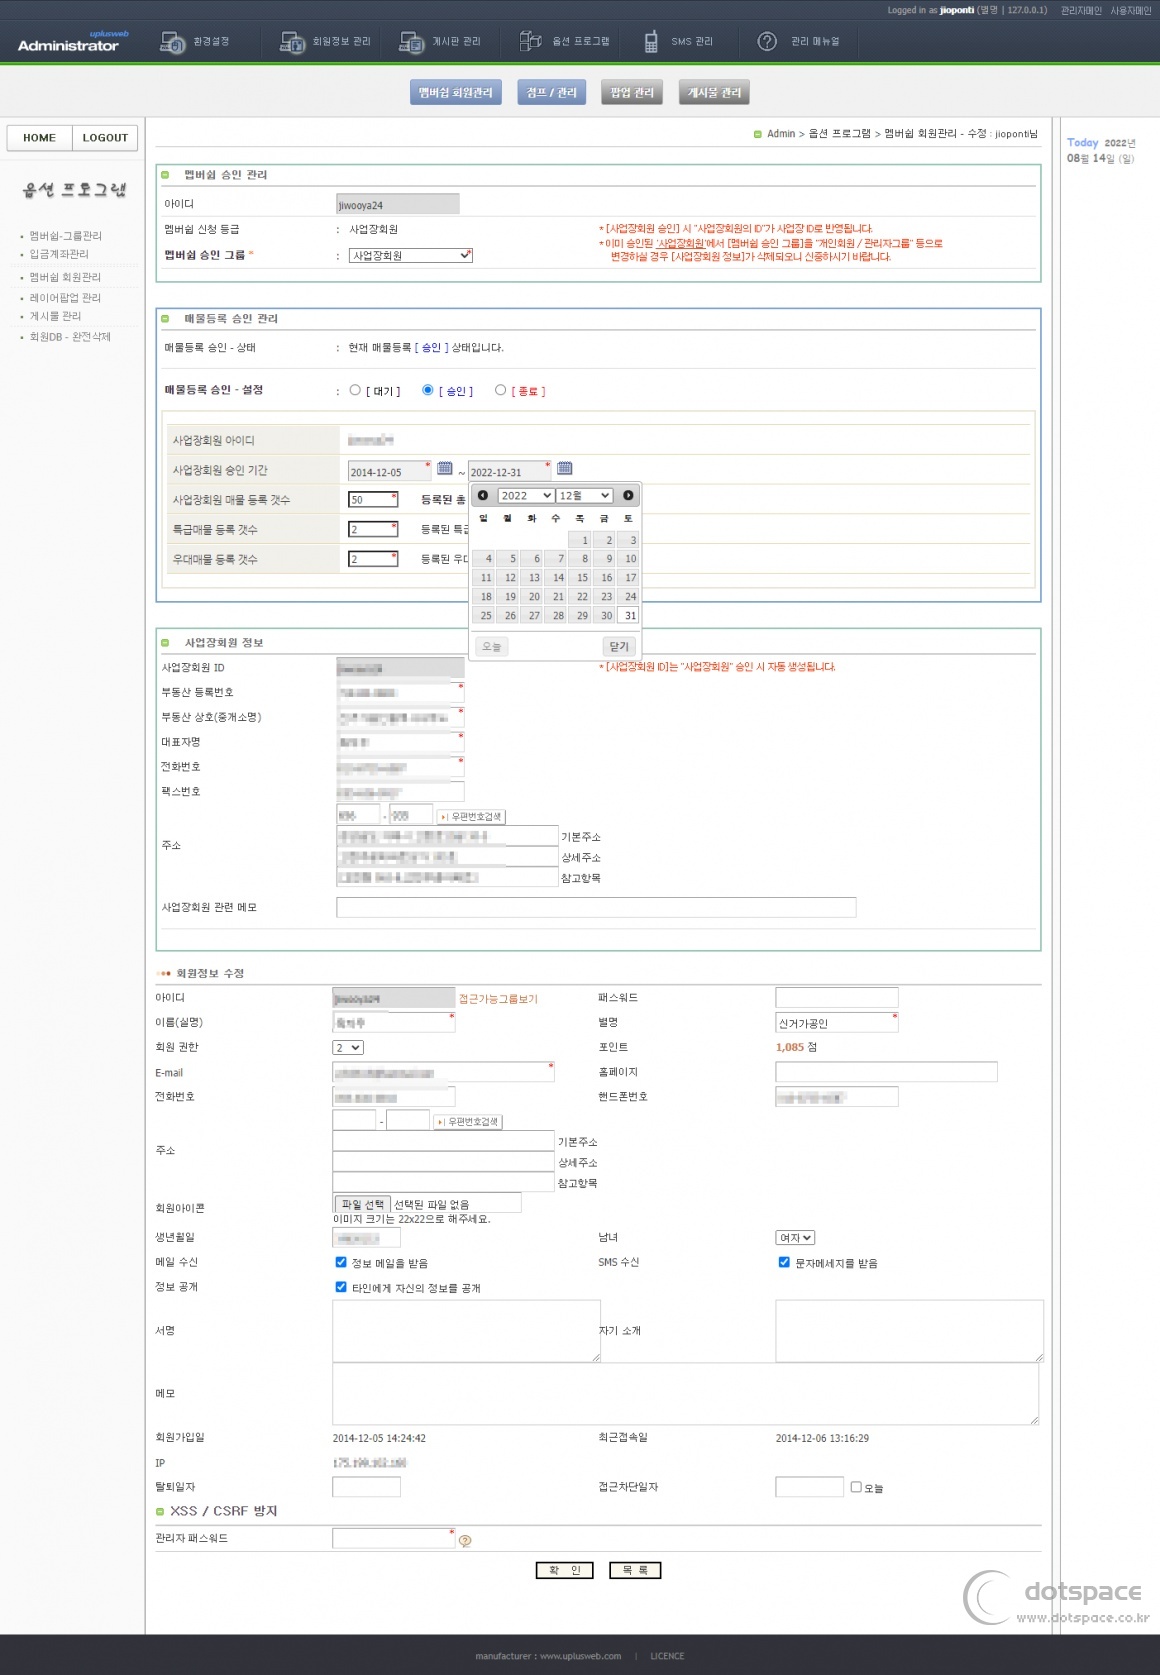Open 멤버쉽-그룹관리 in sidebar
The height and width of the screenshot is (1675, 1160).
pos(65,236)
